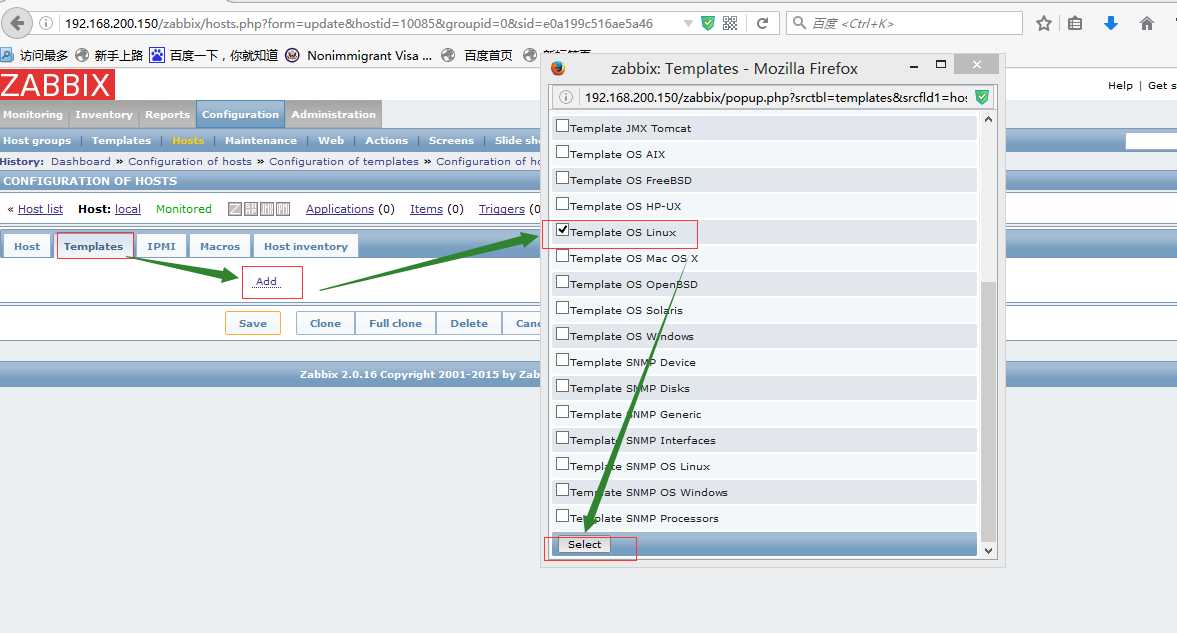Open the 新手上路 bookmark
The height and width of the screenshot is (633, 1177).
pyautogui.click(x=109, y=55)
